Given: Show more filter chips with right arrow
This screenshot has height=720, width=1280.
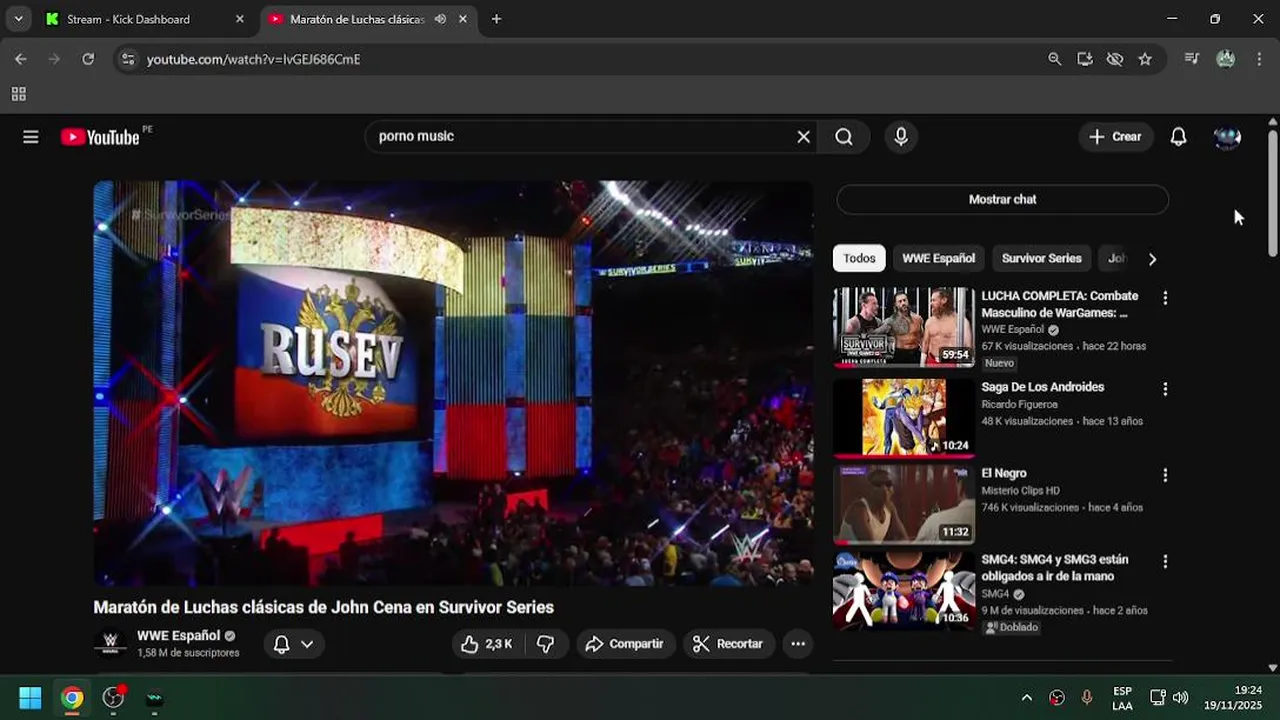Looking at the screenshot, I should 1152,259.
